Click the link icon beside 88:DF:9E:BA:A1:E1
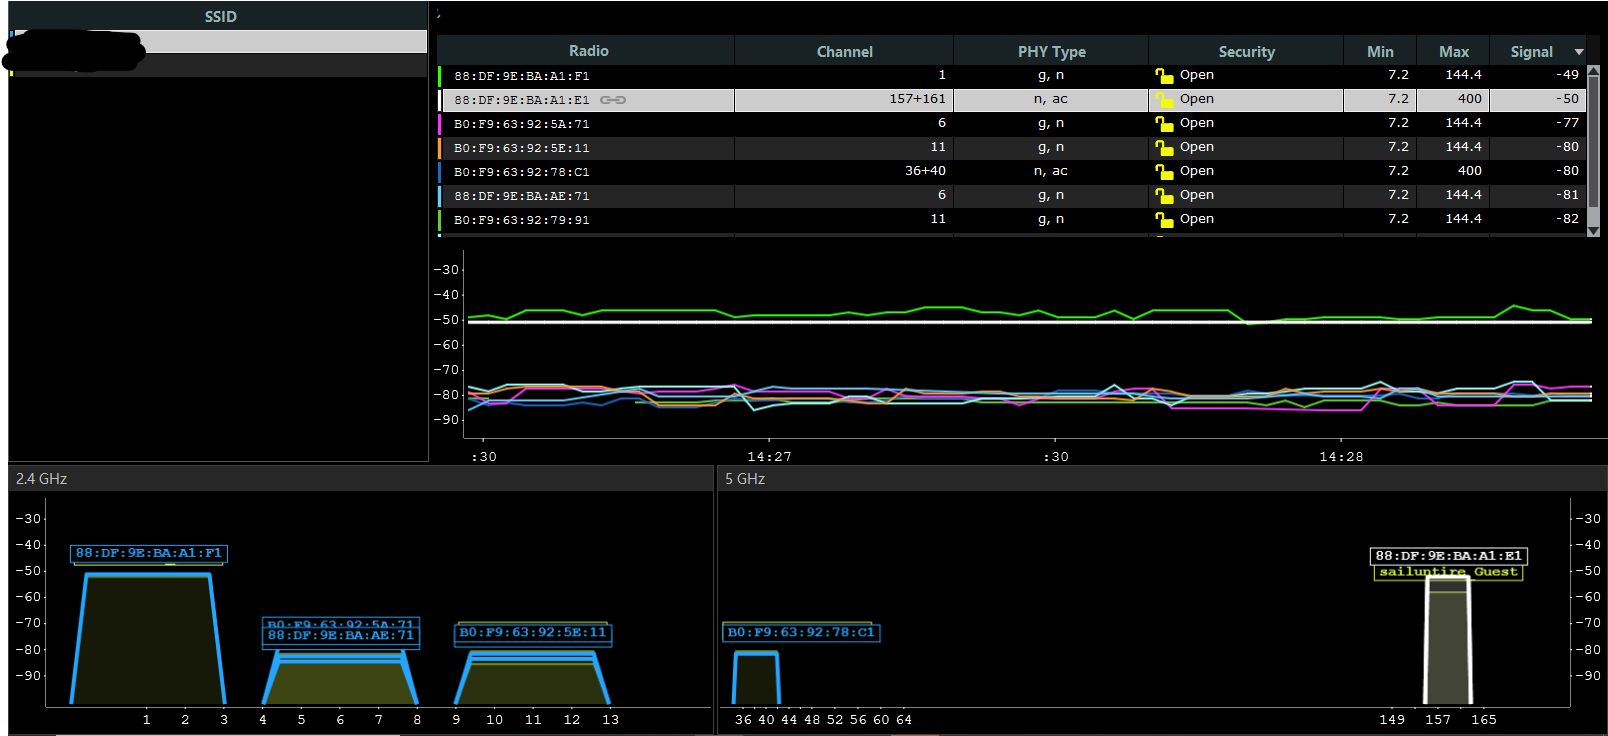 (x=613, y=100)
